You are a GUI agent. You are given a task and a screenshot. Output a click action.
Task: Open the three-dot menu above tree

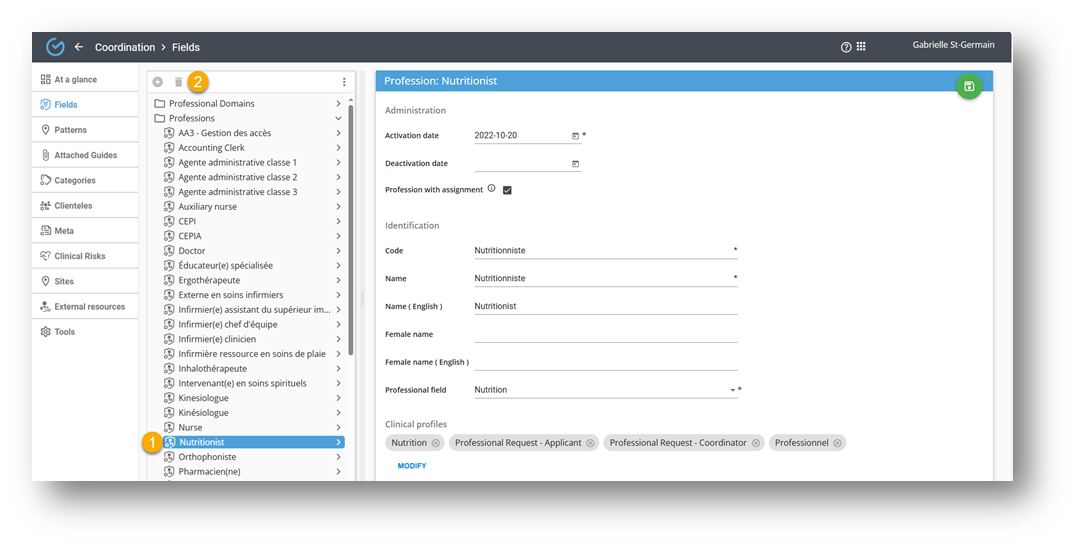tap(344, 82)
